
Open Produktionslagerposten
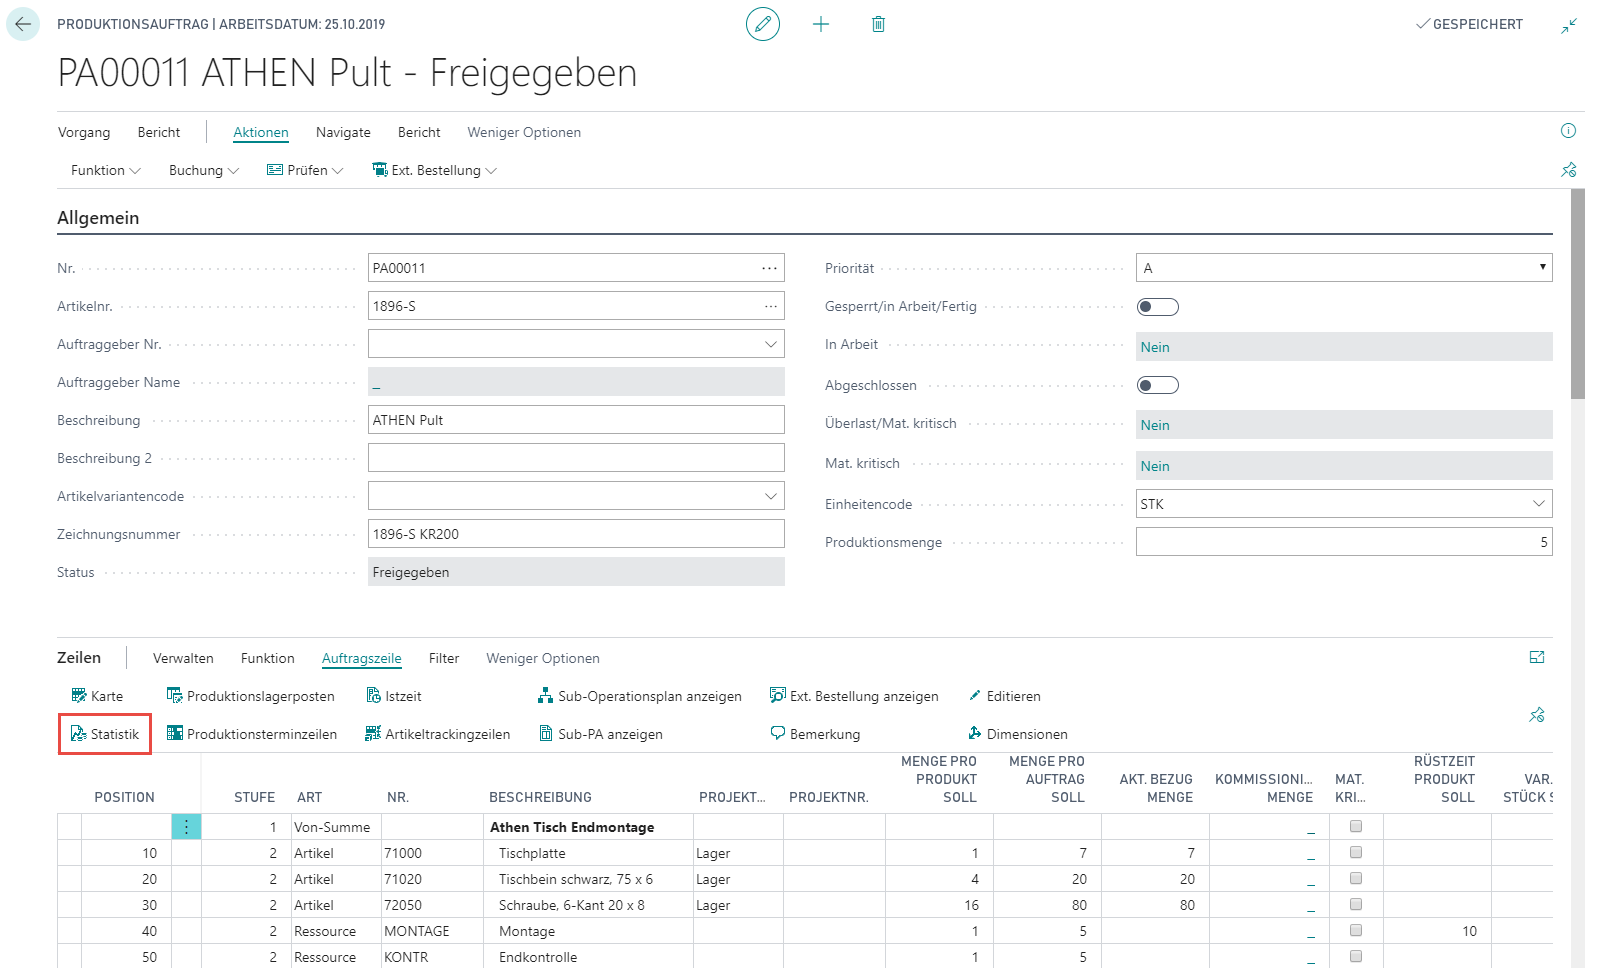[x=250, y=696]
